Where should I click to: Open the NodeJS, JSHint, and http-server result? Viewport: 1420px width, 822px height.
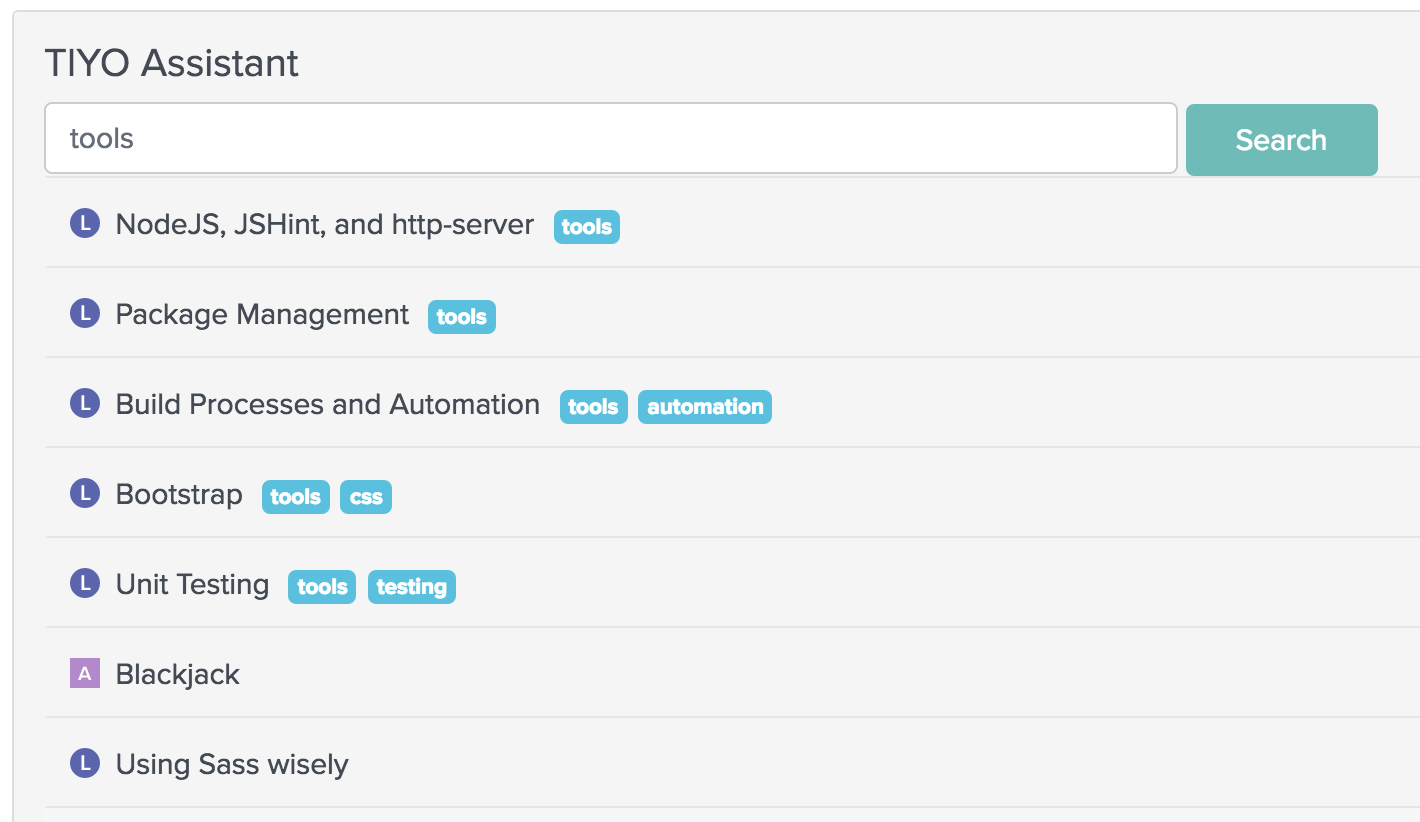pos(325,224)
